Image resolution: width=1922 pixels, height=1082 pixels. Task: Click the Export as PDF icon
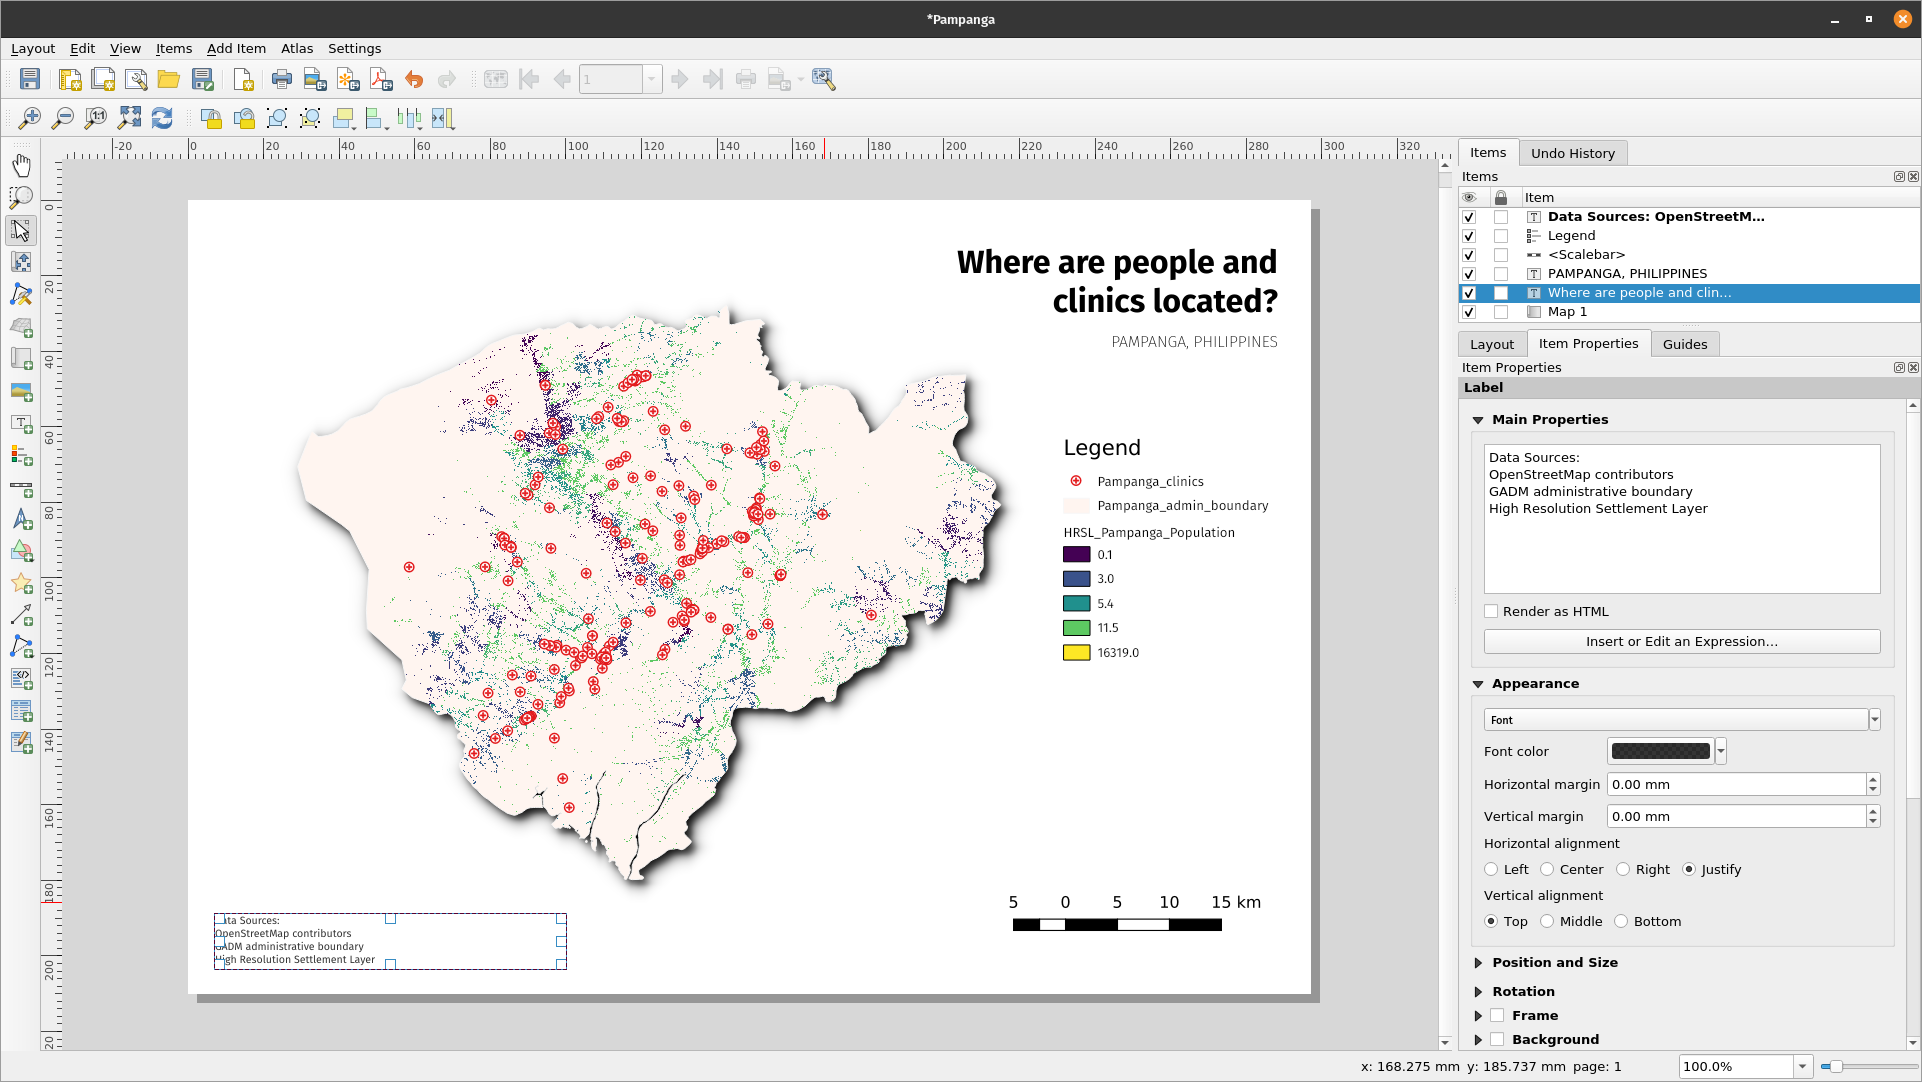(381, 80)
